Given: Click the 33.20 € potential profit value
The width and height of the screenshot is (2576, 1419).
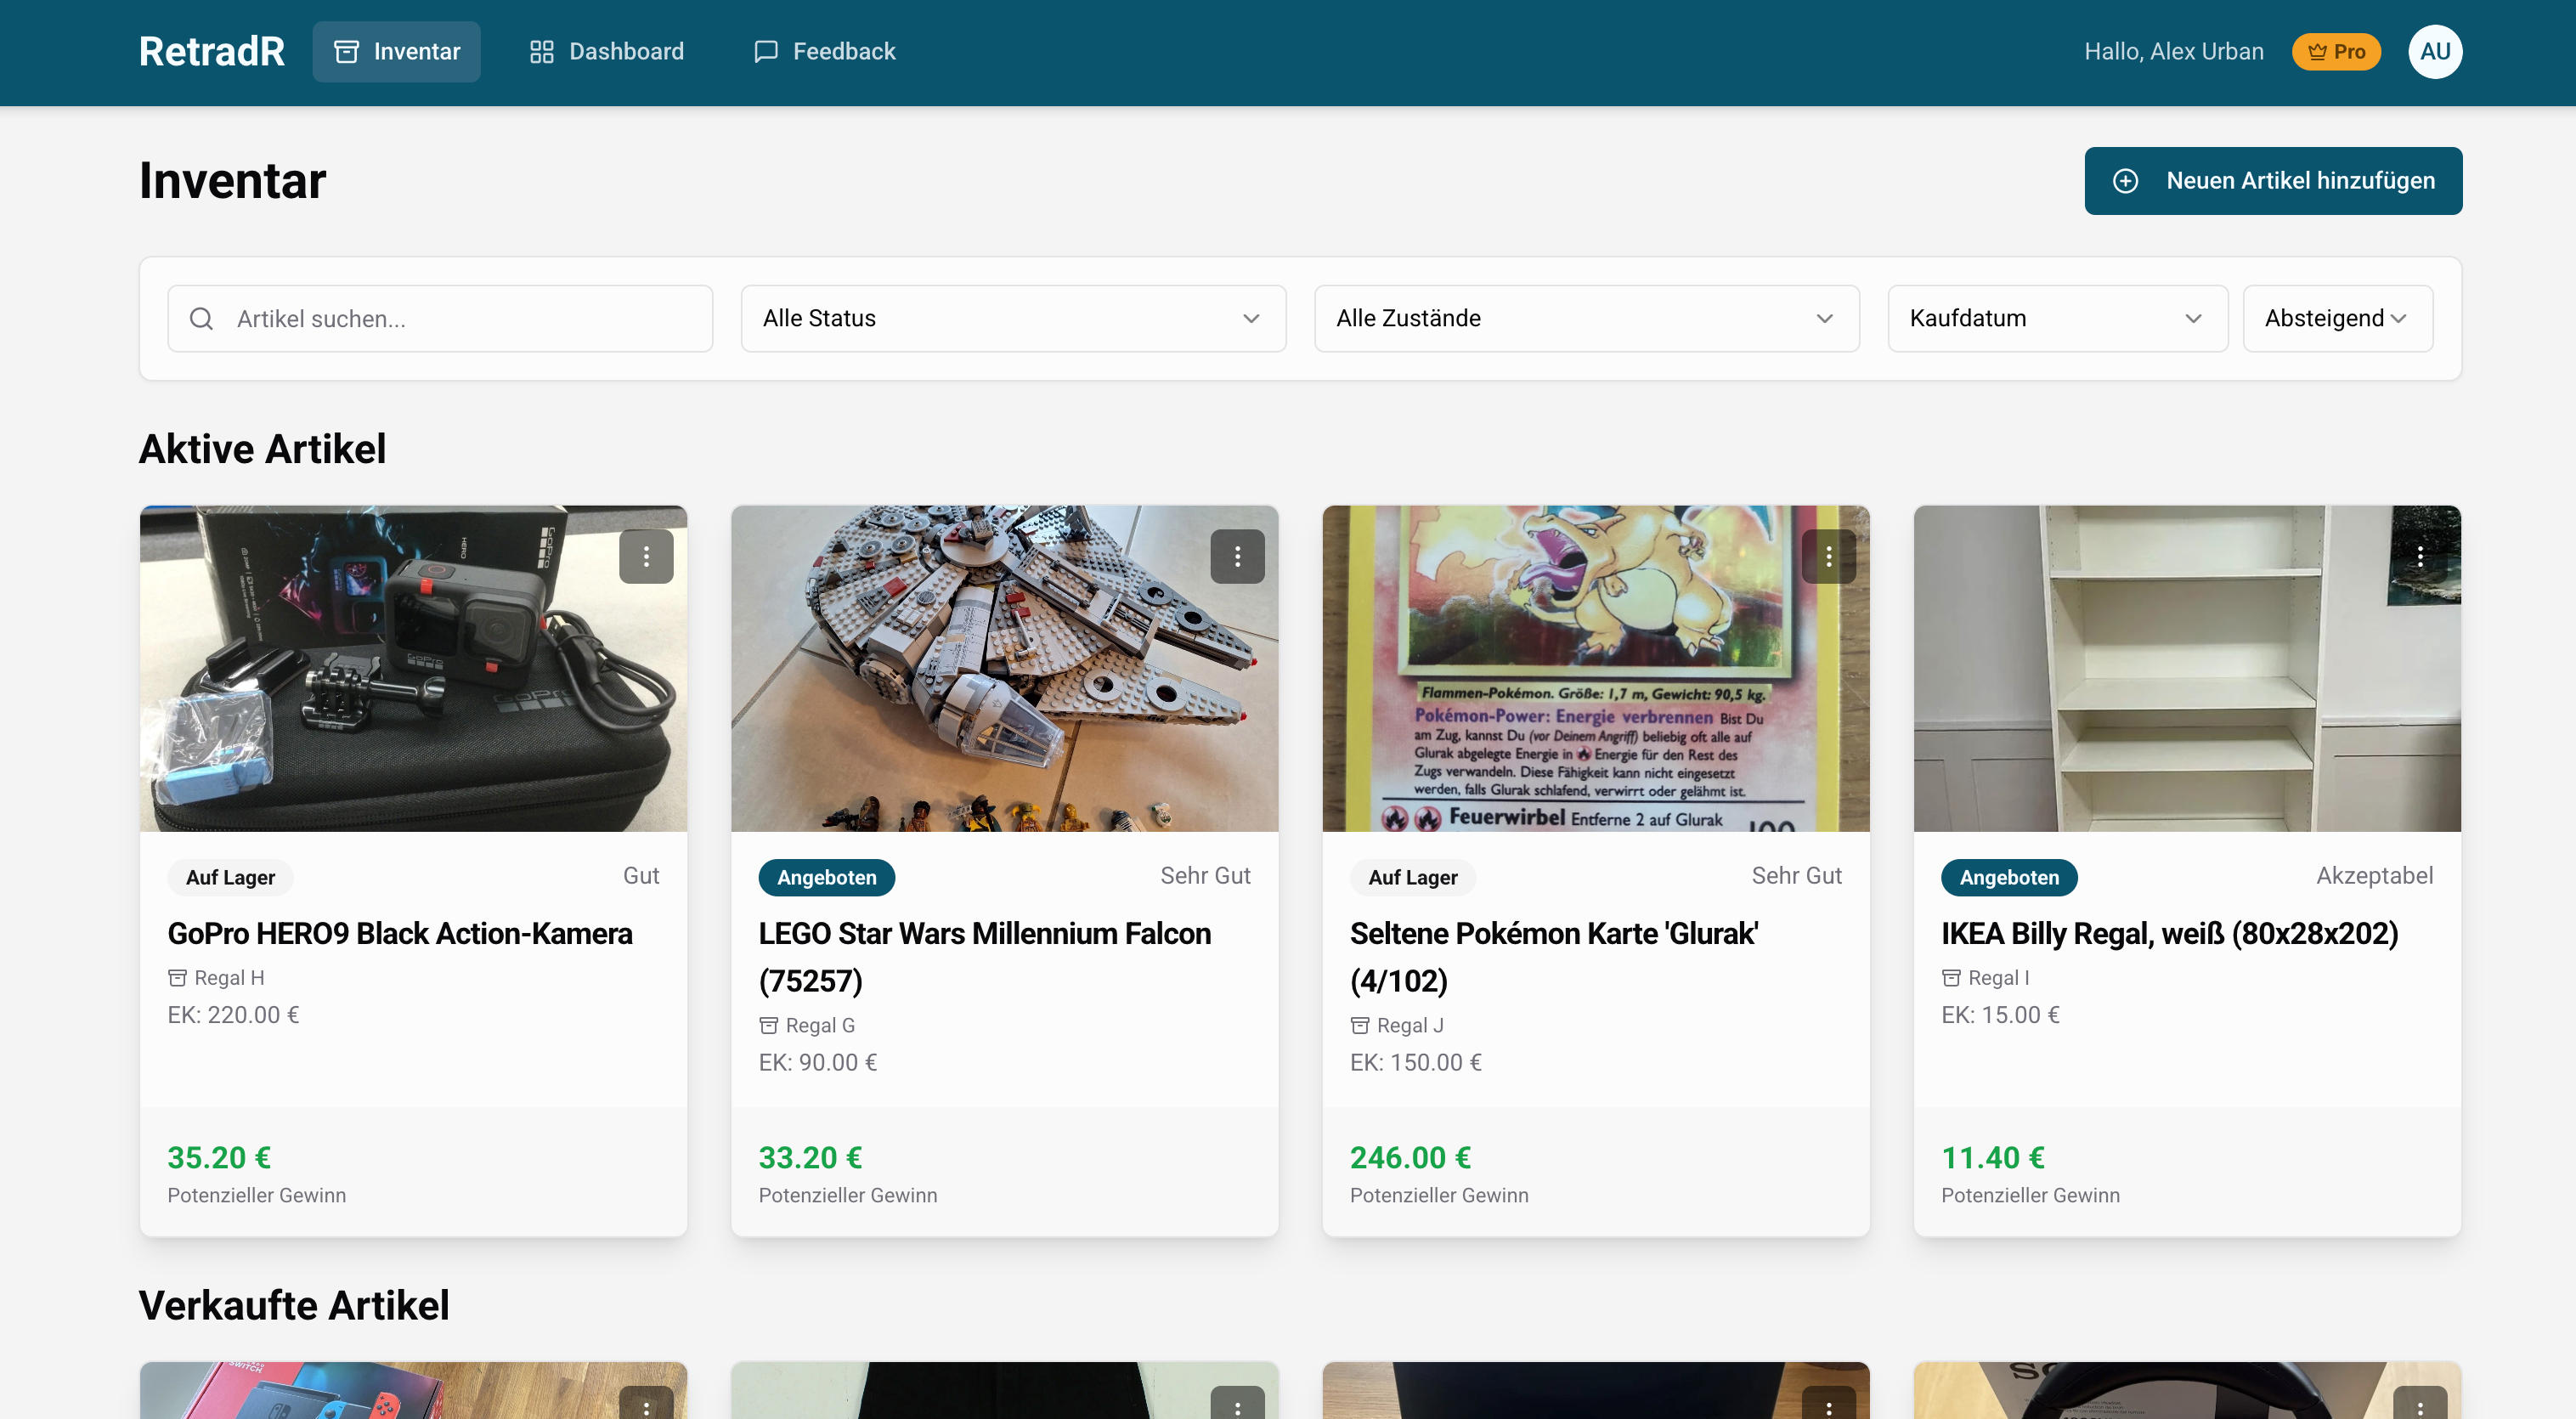Looking at the screenshot, I should point(810,1157).
